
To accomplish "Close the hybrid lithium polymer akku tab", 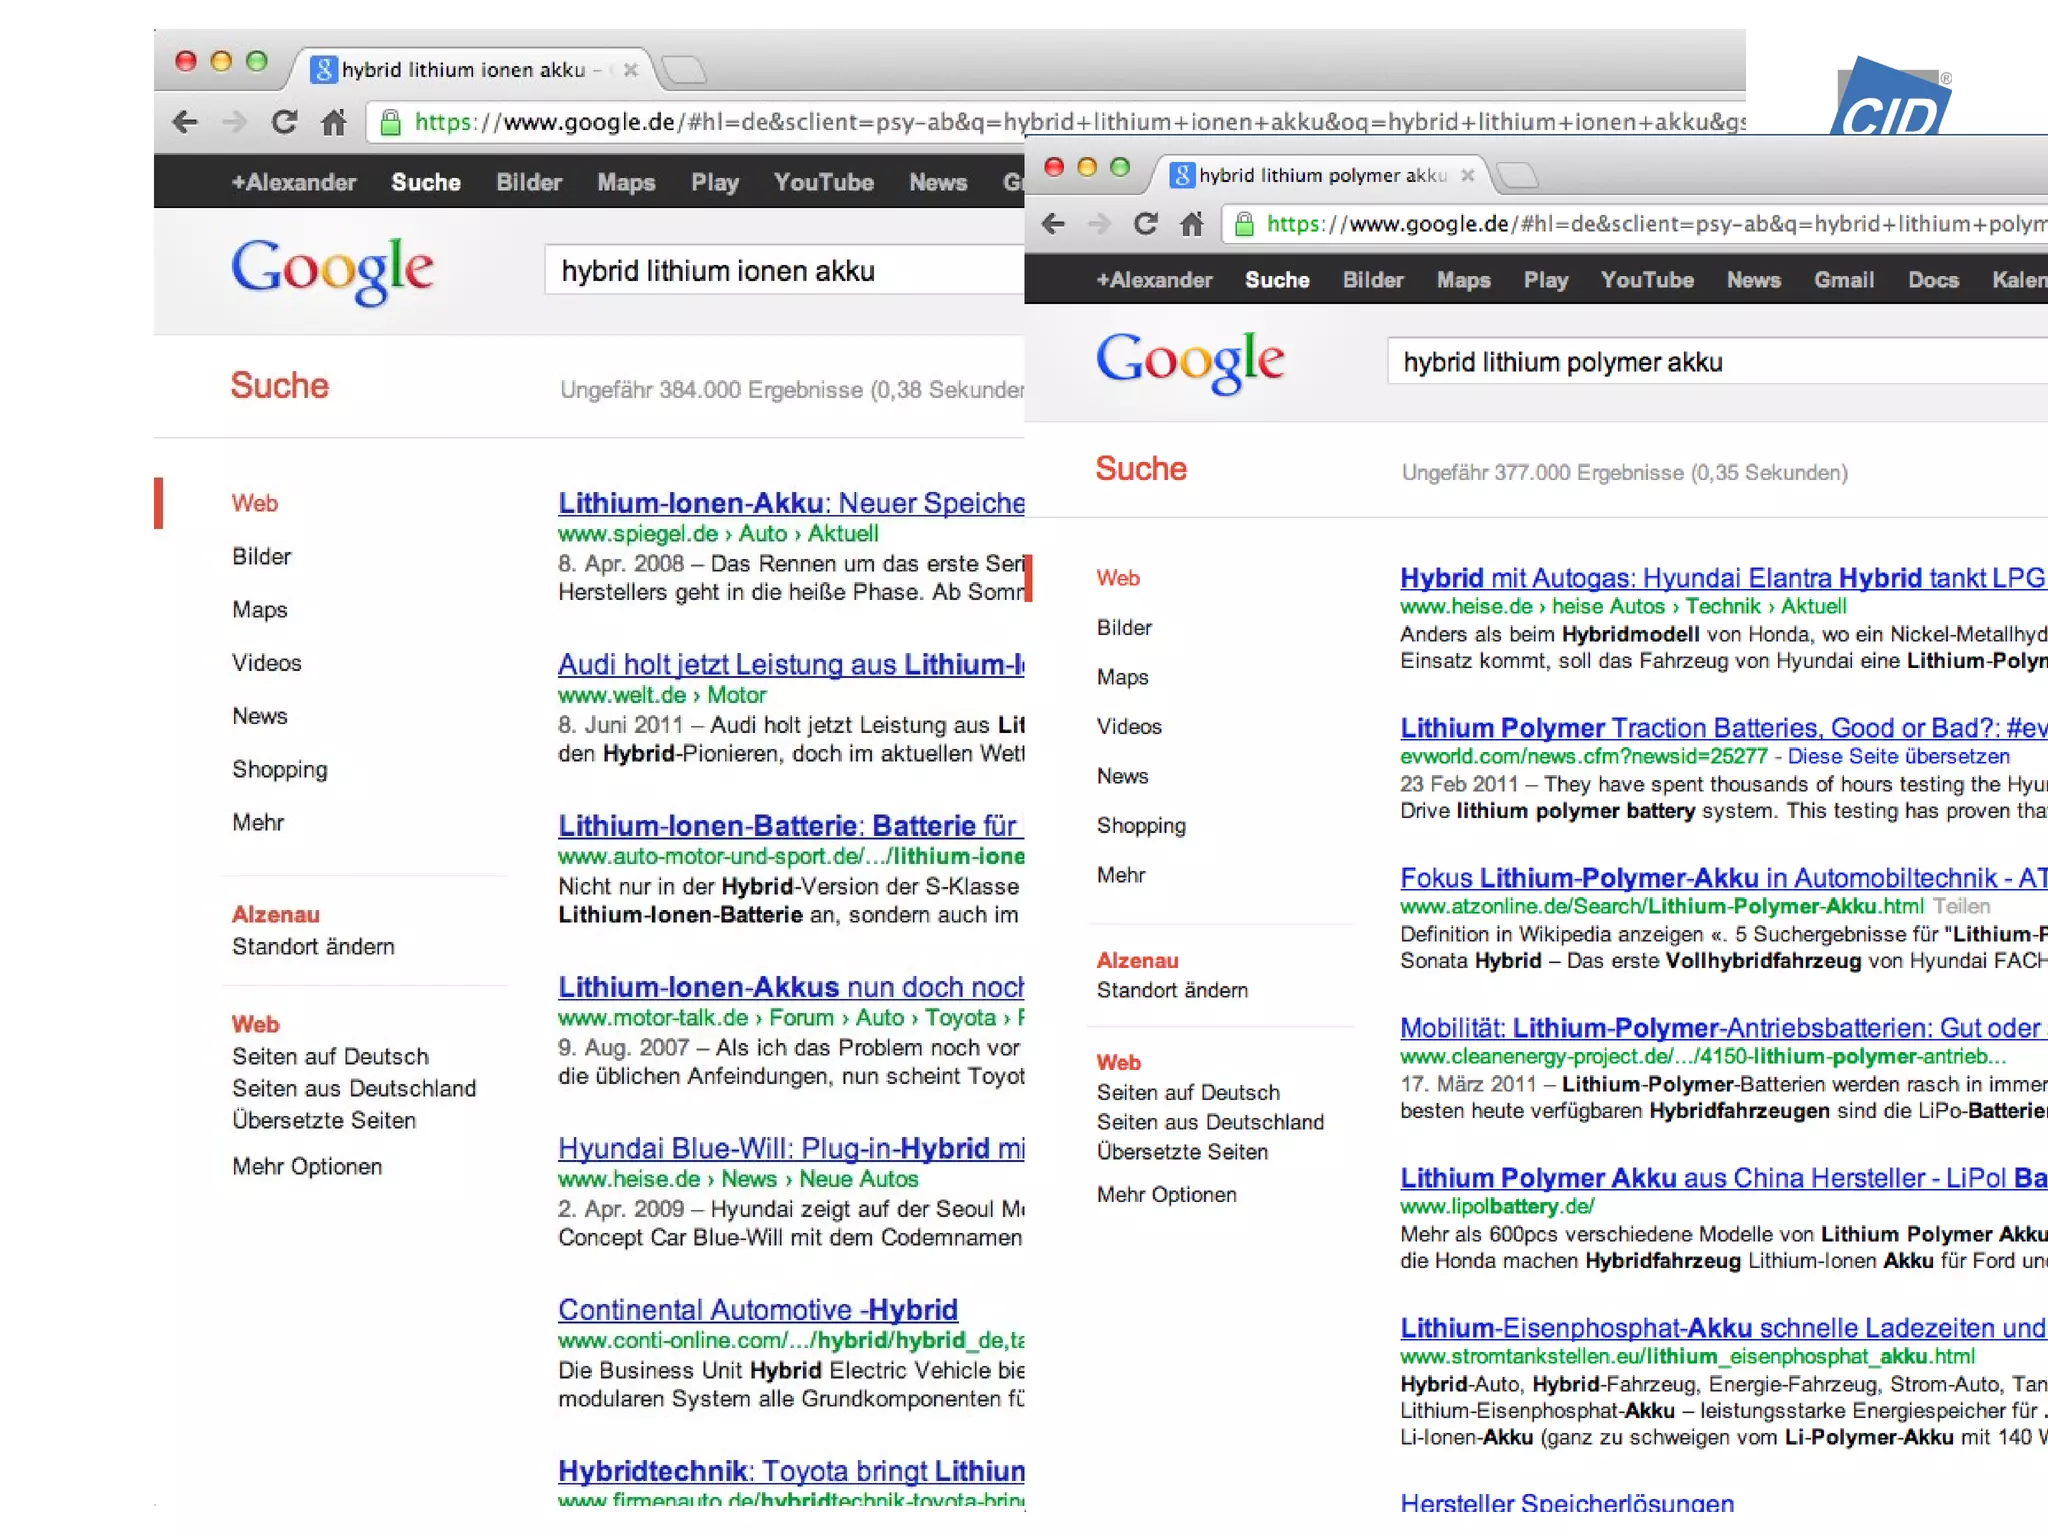I will (1467, 175).
